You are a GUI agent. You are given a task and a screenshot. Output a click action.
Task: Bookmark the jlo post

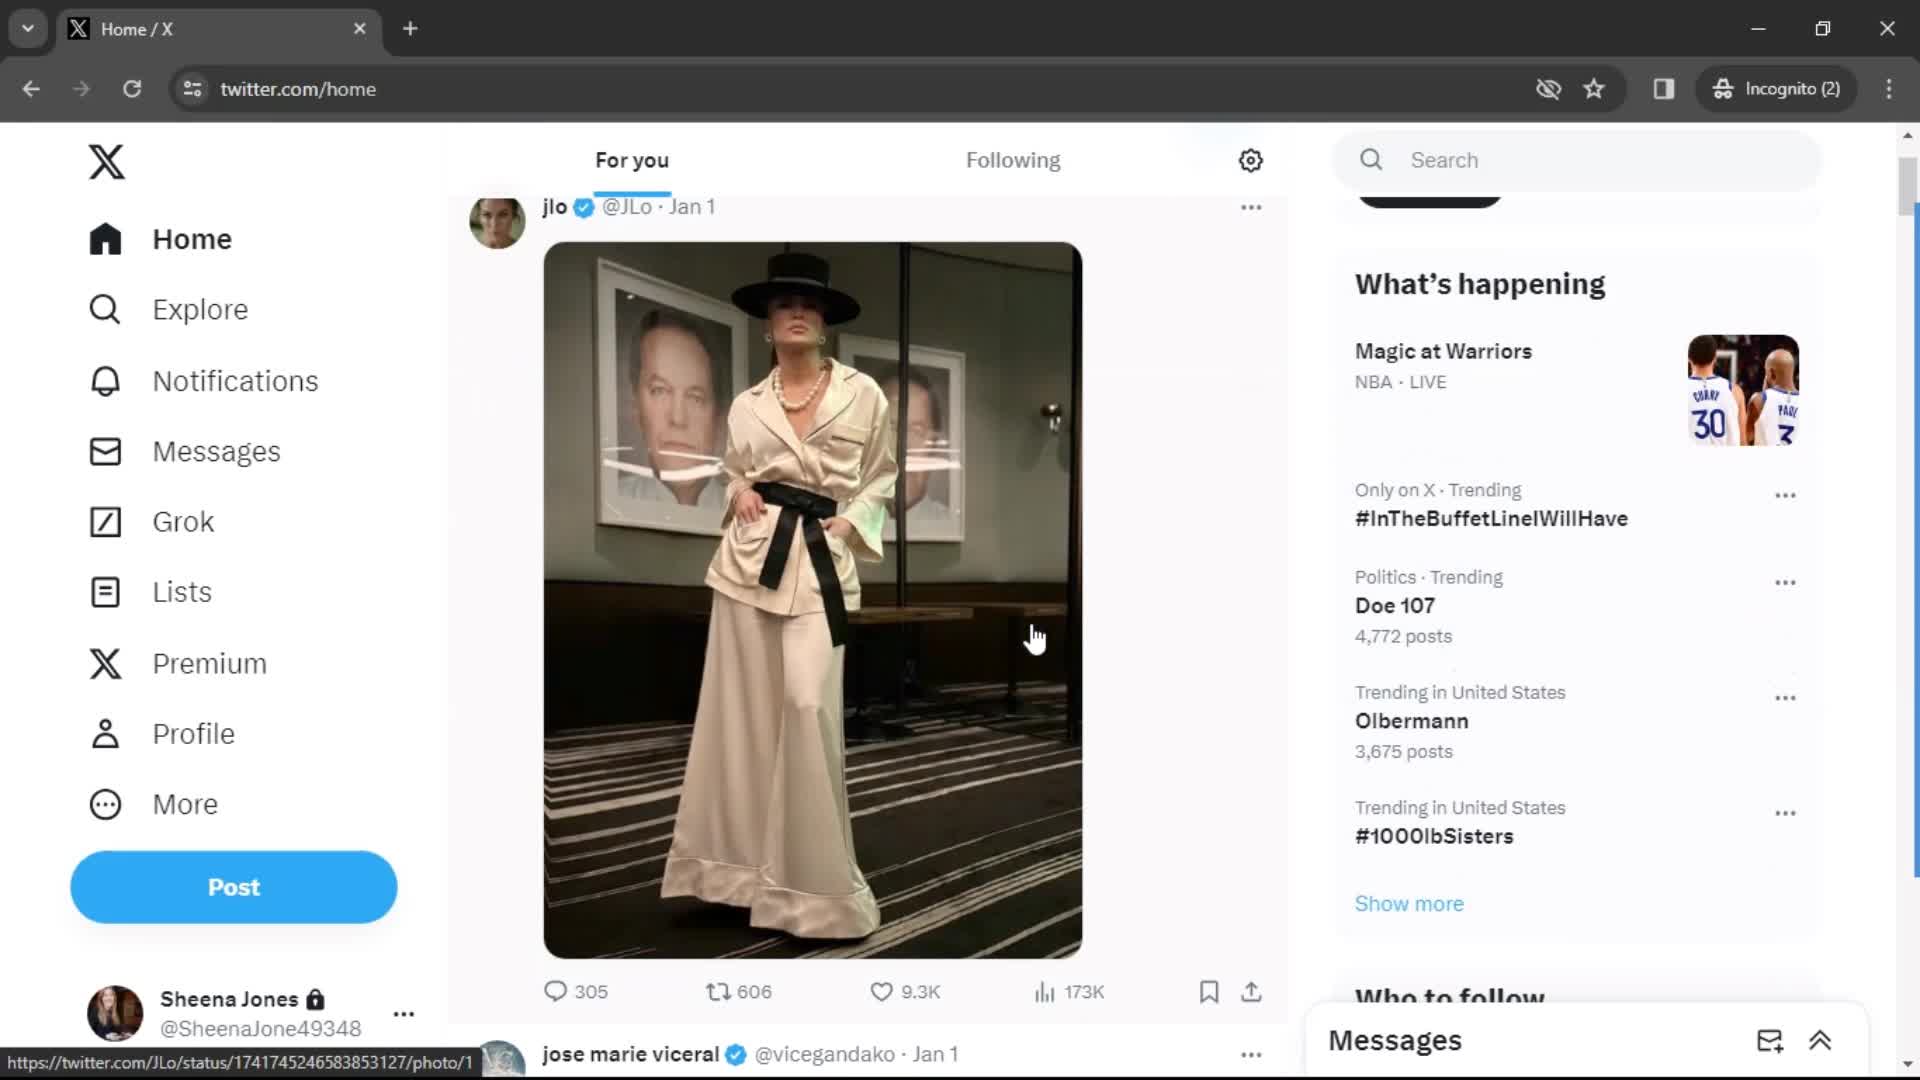[1208, 991]
